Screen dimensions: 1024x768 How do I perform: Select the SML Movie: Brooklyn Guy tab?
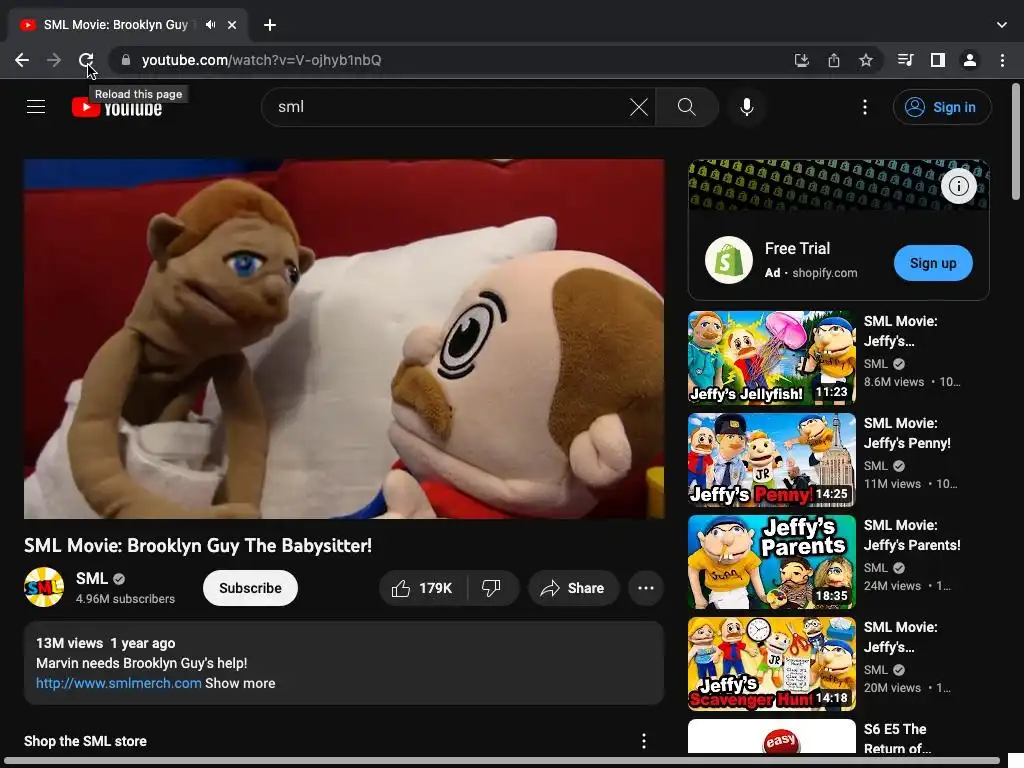pos(128,25)
